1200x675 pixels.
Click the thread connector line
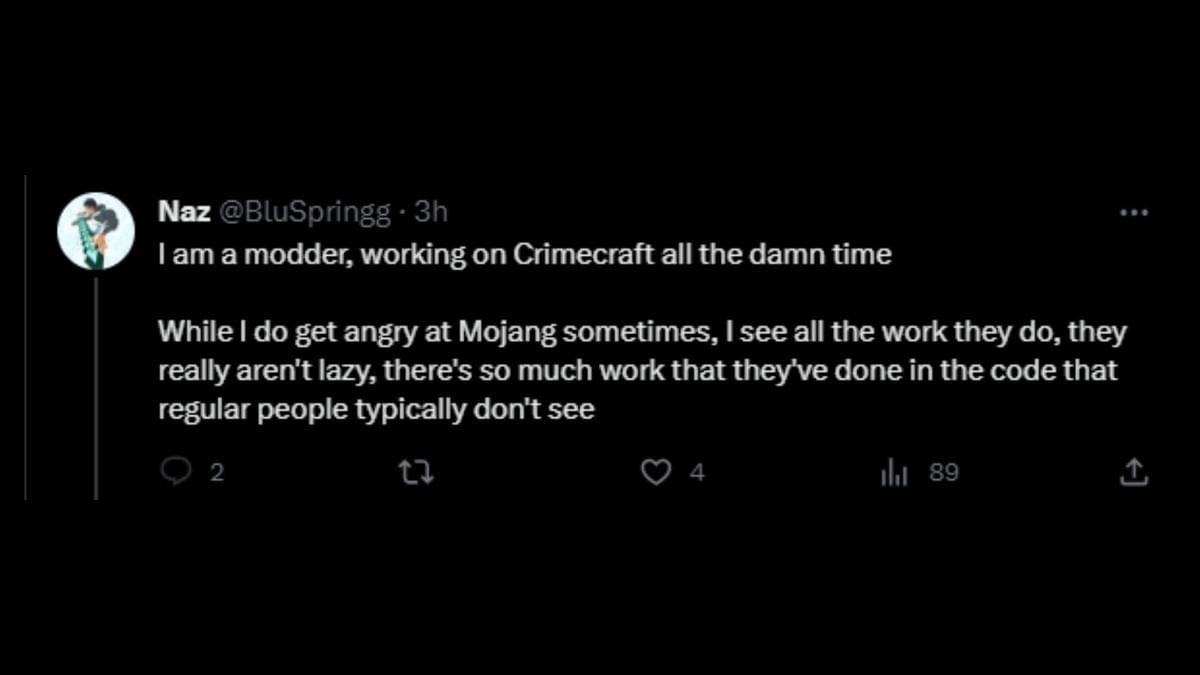tap(95, 390)
